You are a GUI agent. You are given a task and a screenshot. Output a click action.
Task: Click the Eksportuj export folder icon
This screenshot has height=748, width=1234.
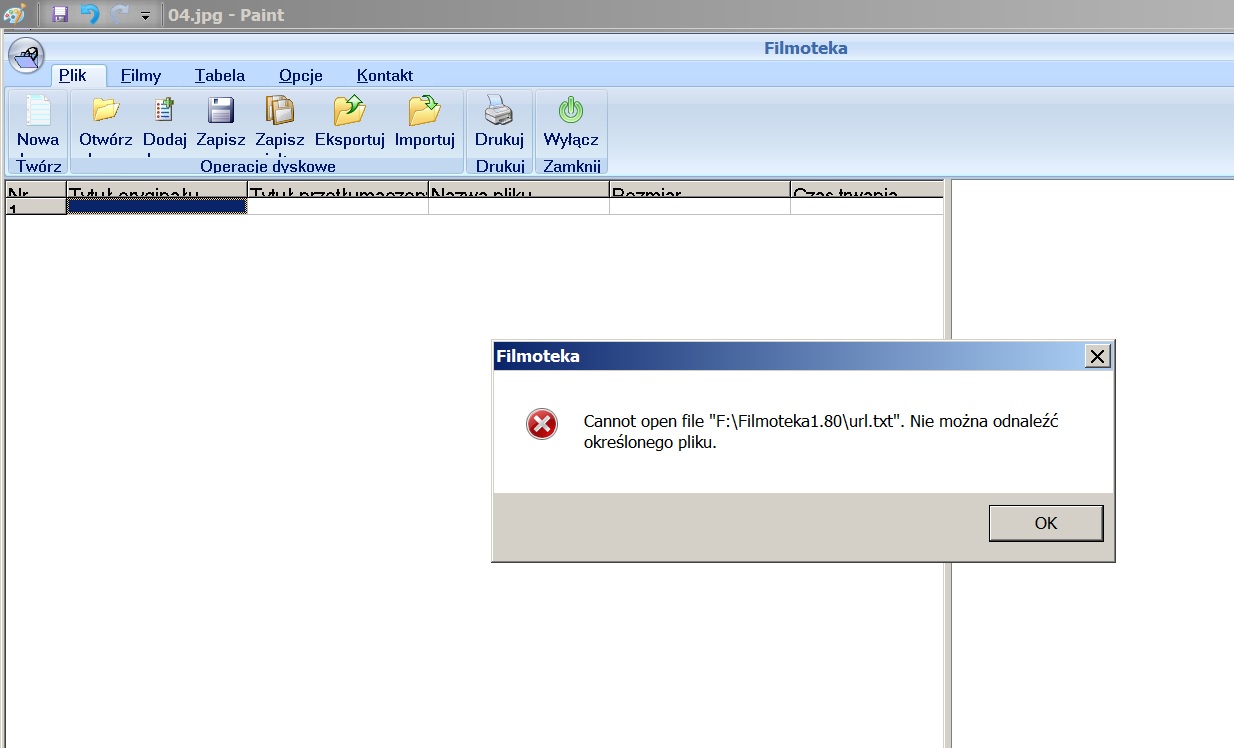(x=349, y=110)
